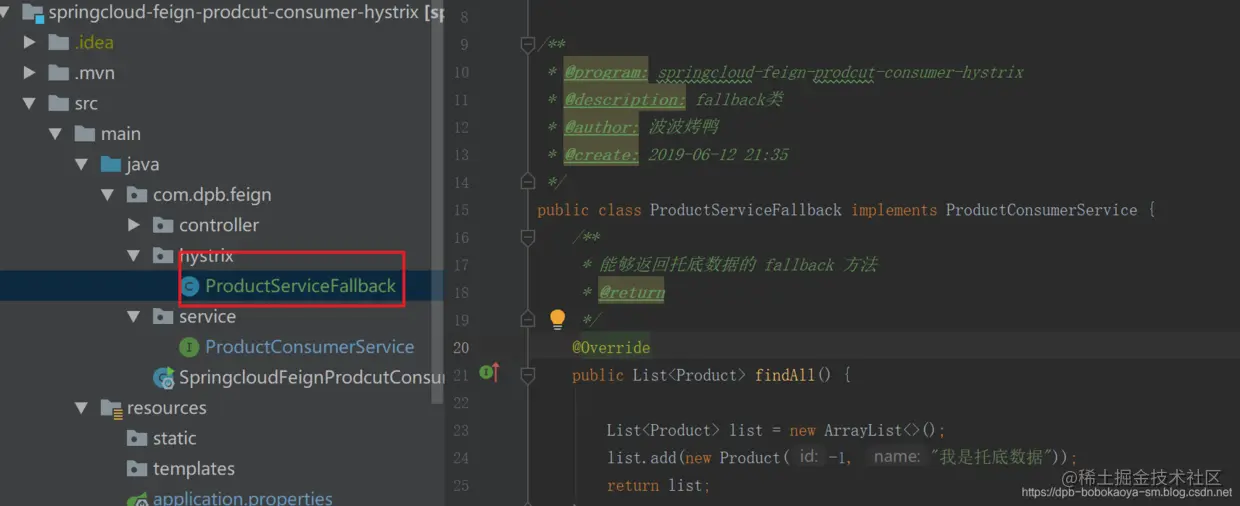Click the resources folder icon
This screenshot has width=1240, height=506.
110,408
